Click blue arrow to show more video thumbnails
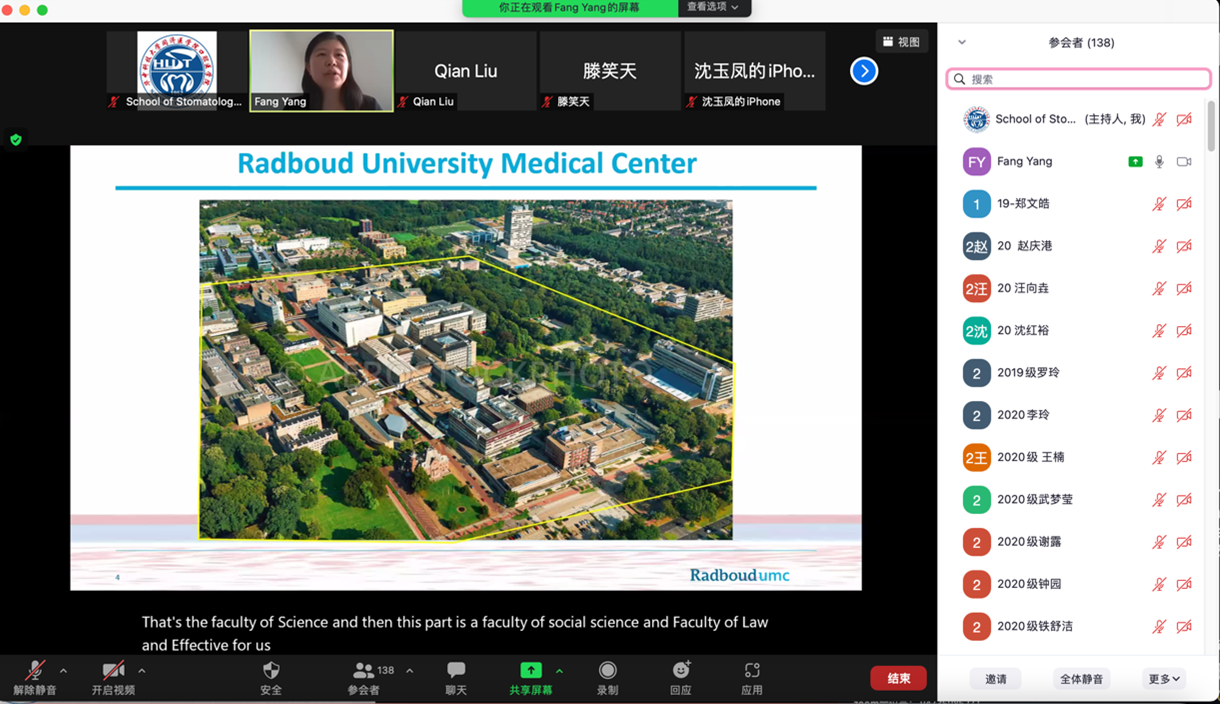This screenshot has height=704, width=1220. click(864, 71)
